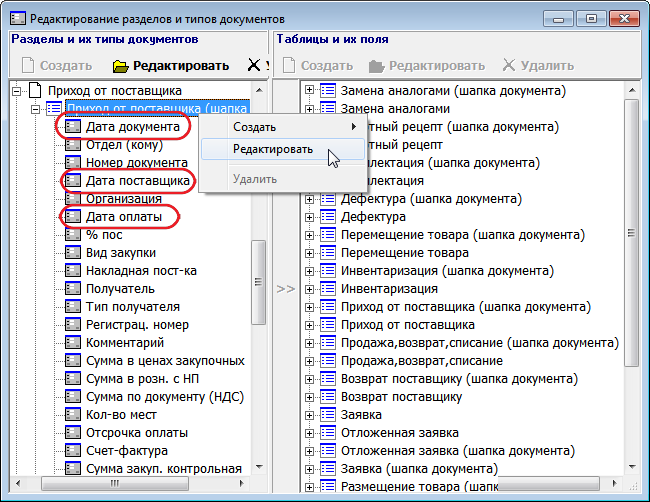Select Сумма закуп. контрольная field

point(164,469)
